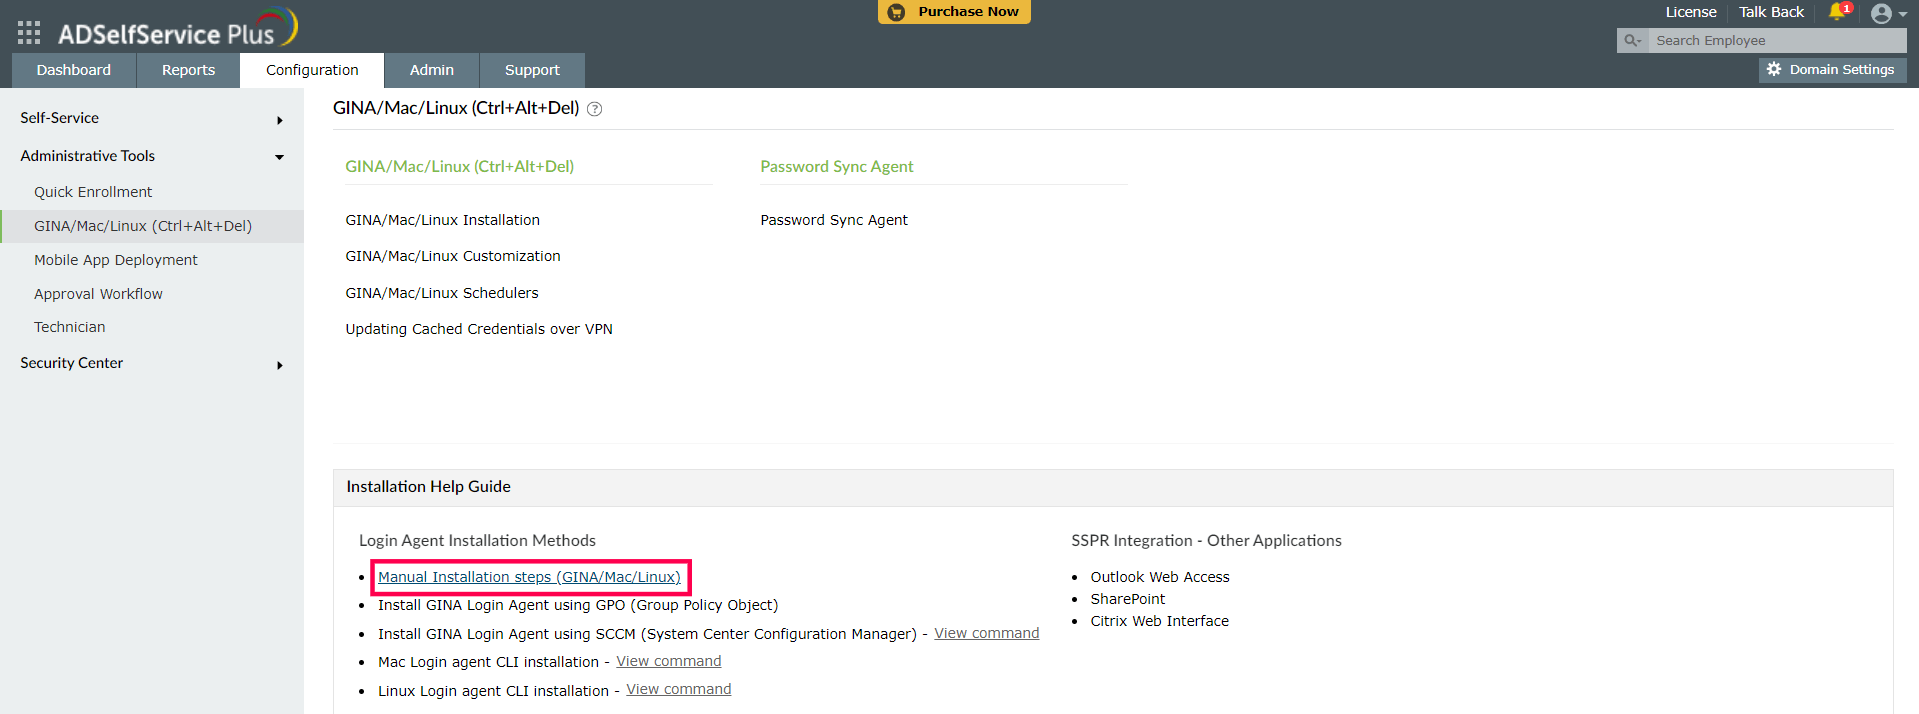Click green GINA/Mac/Linux (Ctrl+Alt+Del) section heading
The width and height of the screenshot is (1919, 714).
coord(459,167)
